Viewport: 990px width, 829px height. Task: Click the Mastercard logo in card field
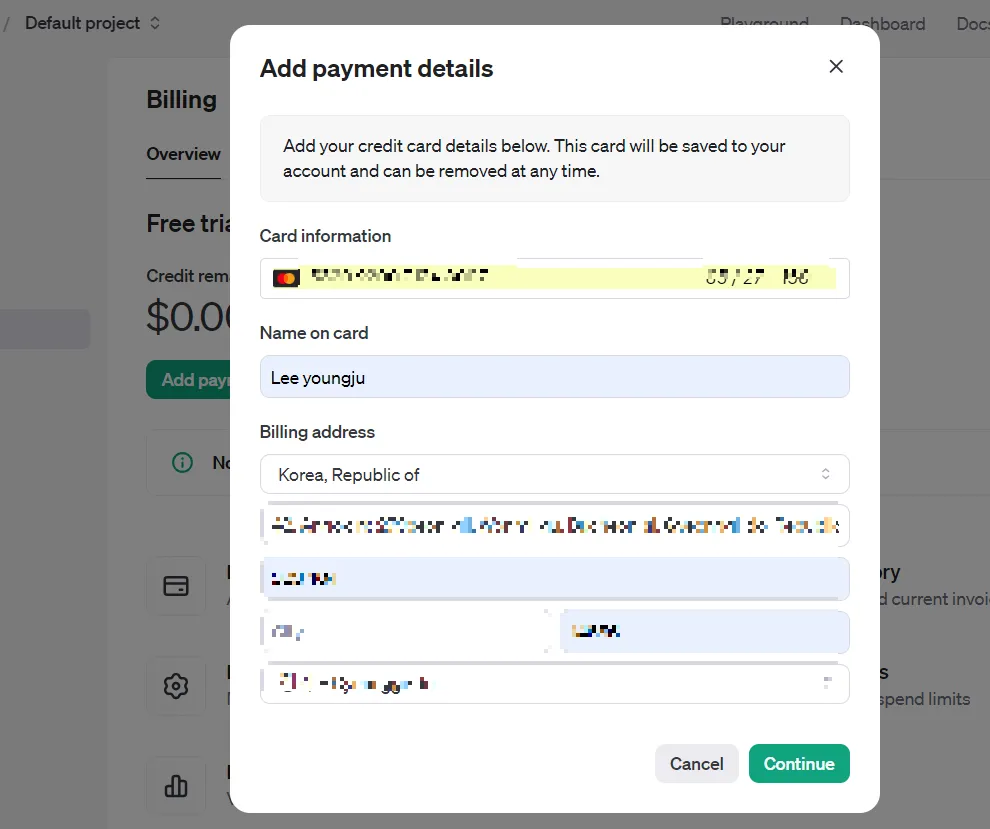coord(286,278)
